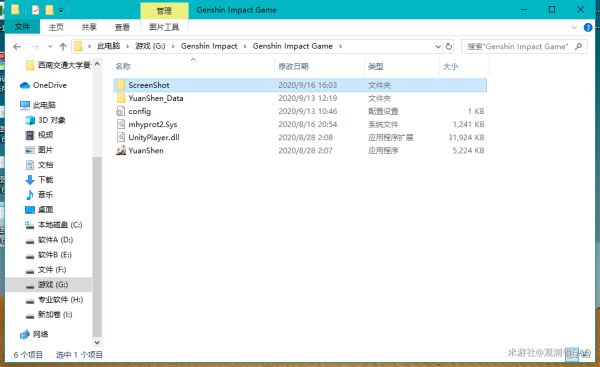
Task: Select the YuanShen_Data folder icon
Action: tap(121, 98)
